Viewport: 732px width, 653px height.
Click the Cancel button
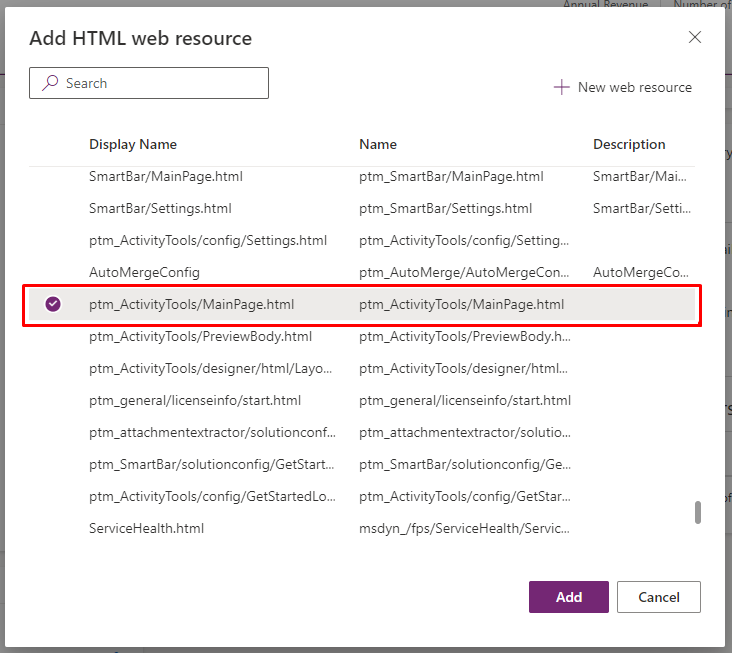point(658,597)
